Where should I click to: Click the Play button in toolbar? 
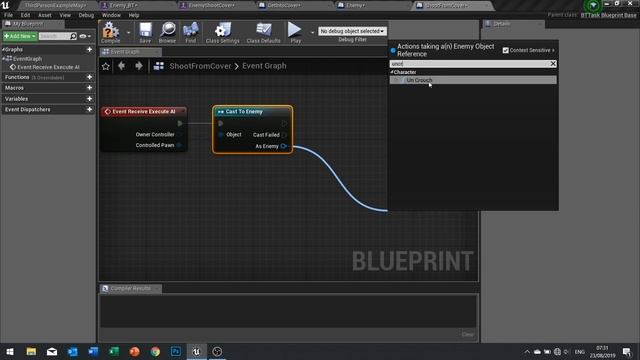pos(295,32)
